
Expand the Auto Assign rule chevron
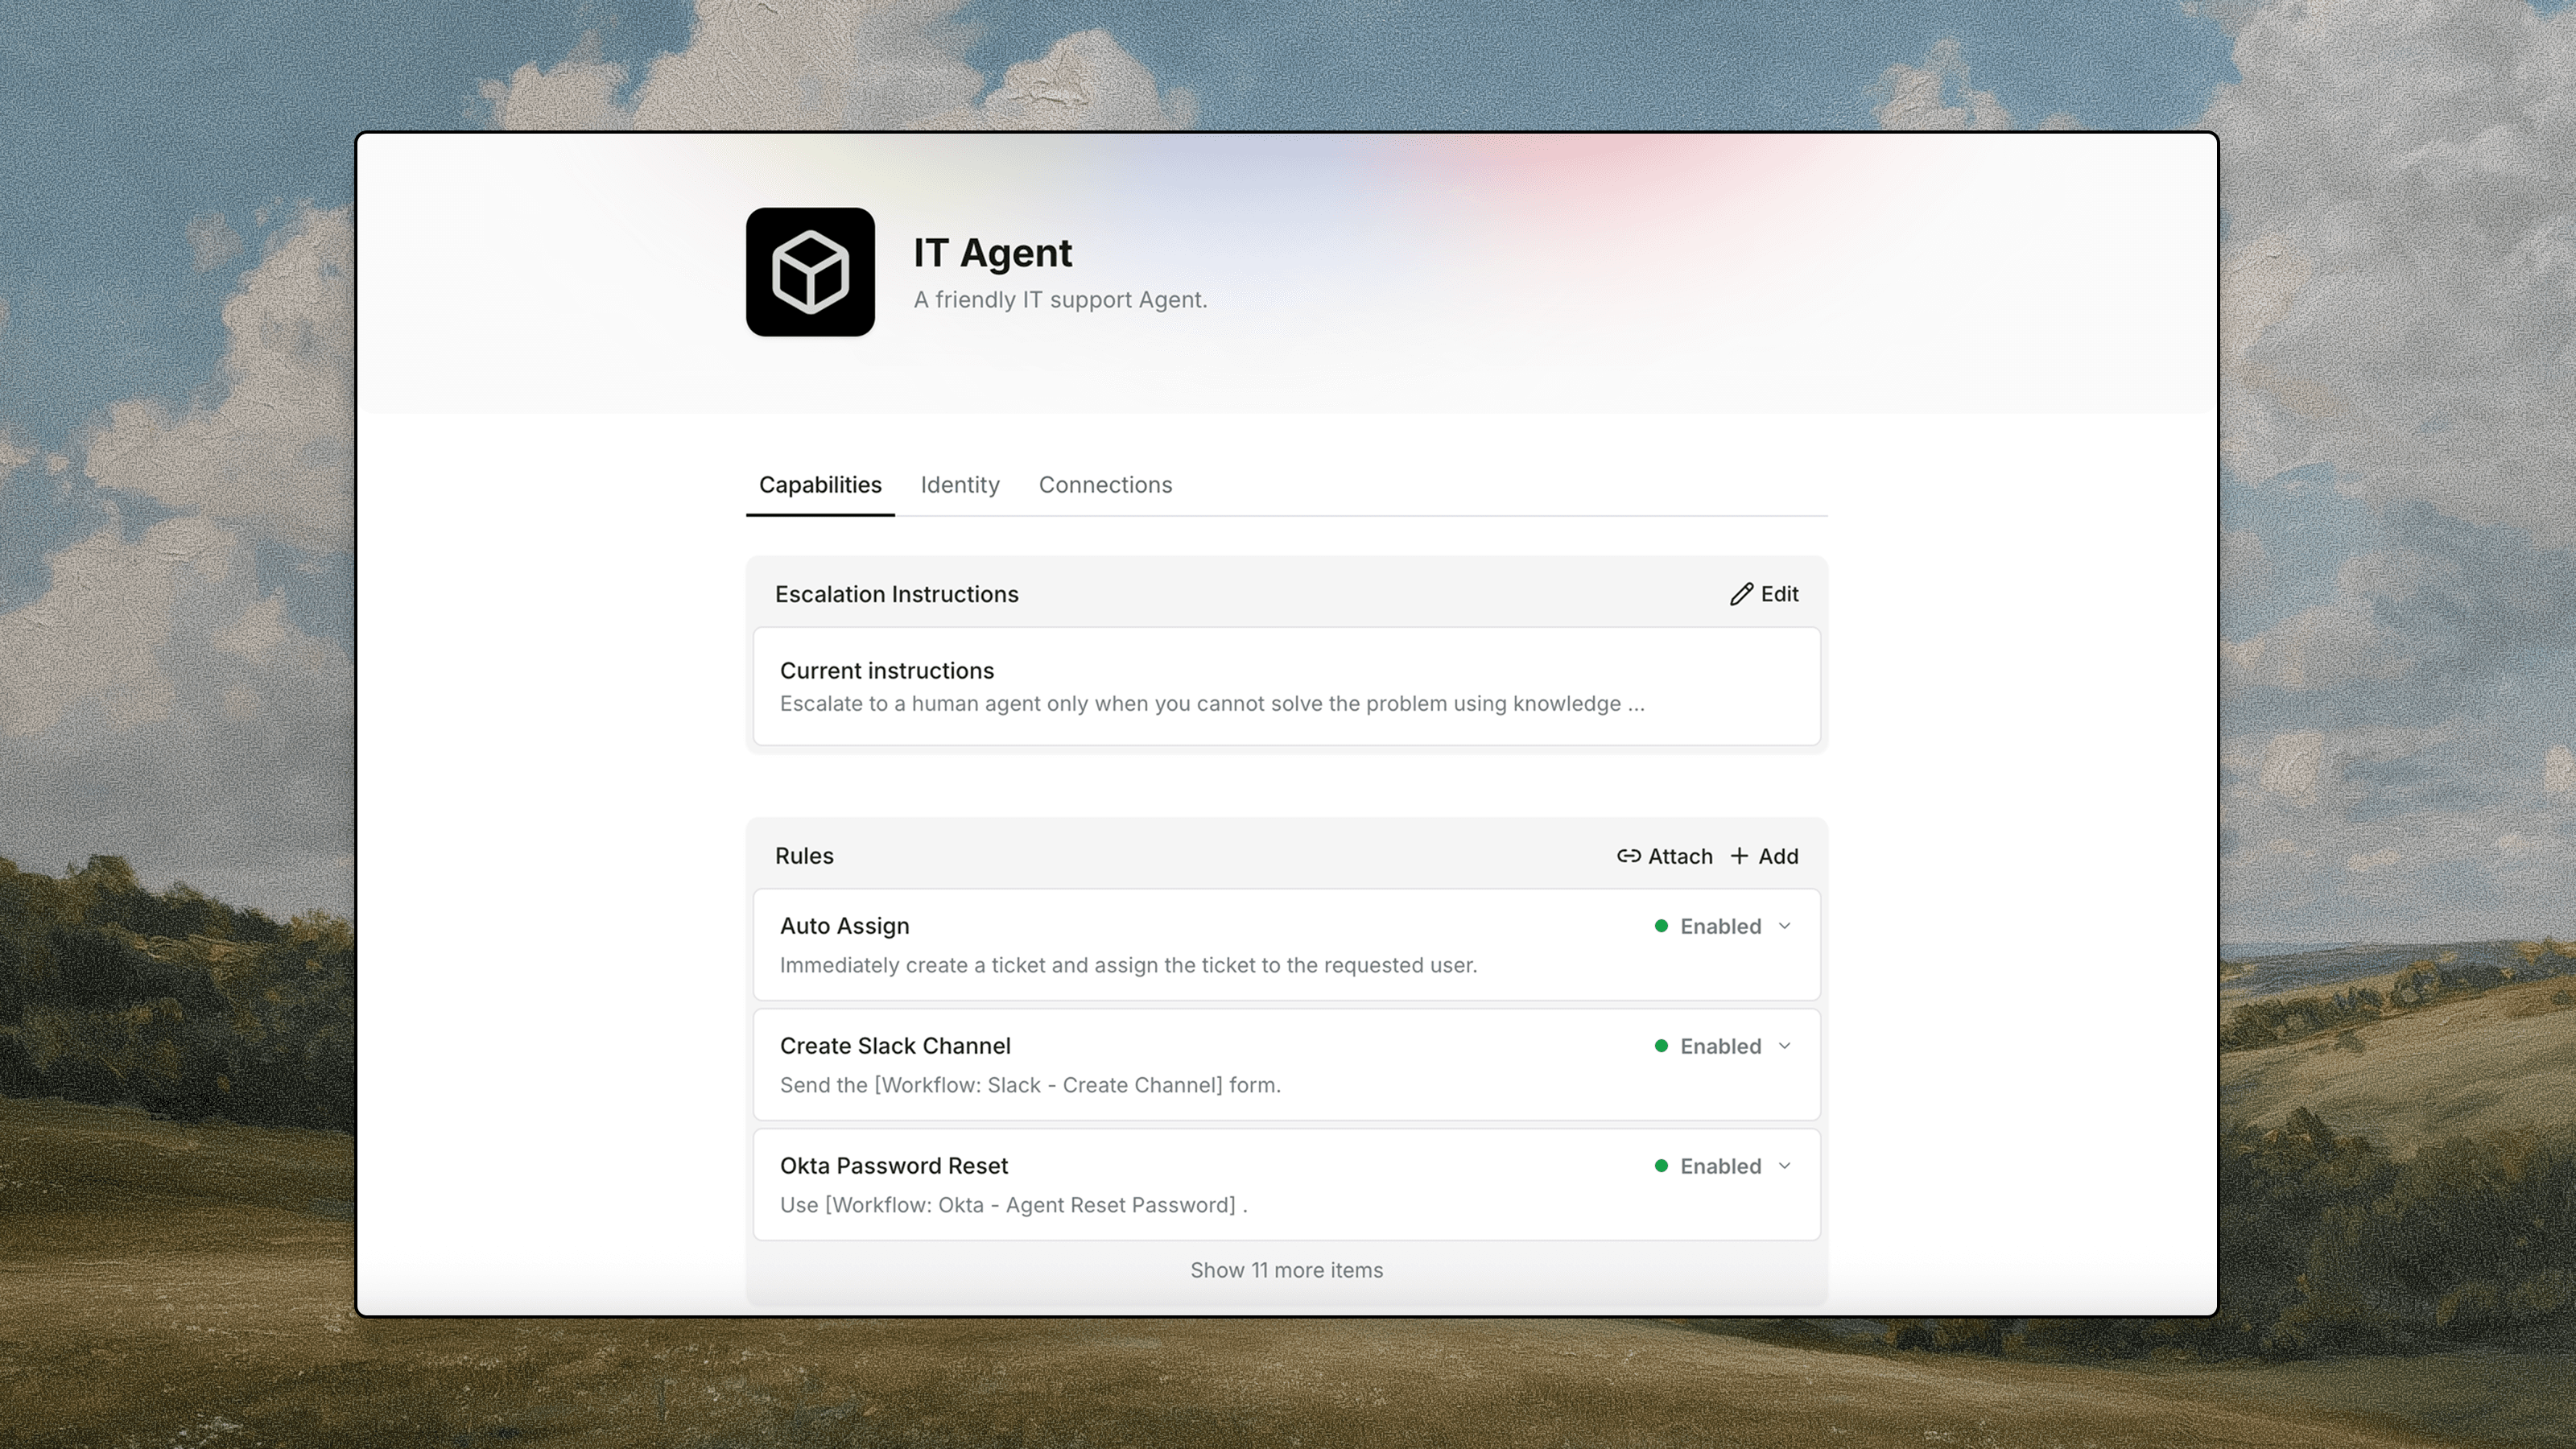pyautogui.click(x=1785, y=926)
